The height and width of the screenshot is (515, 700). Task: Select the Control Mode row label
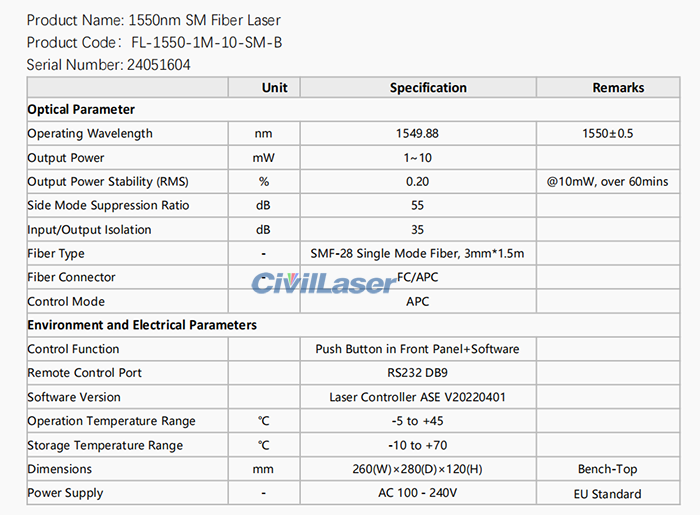[66, 301]
